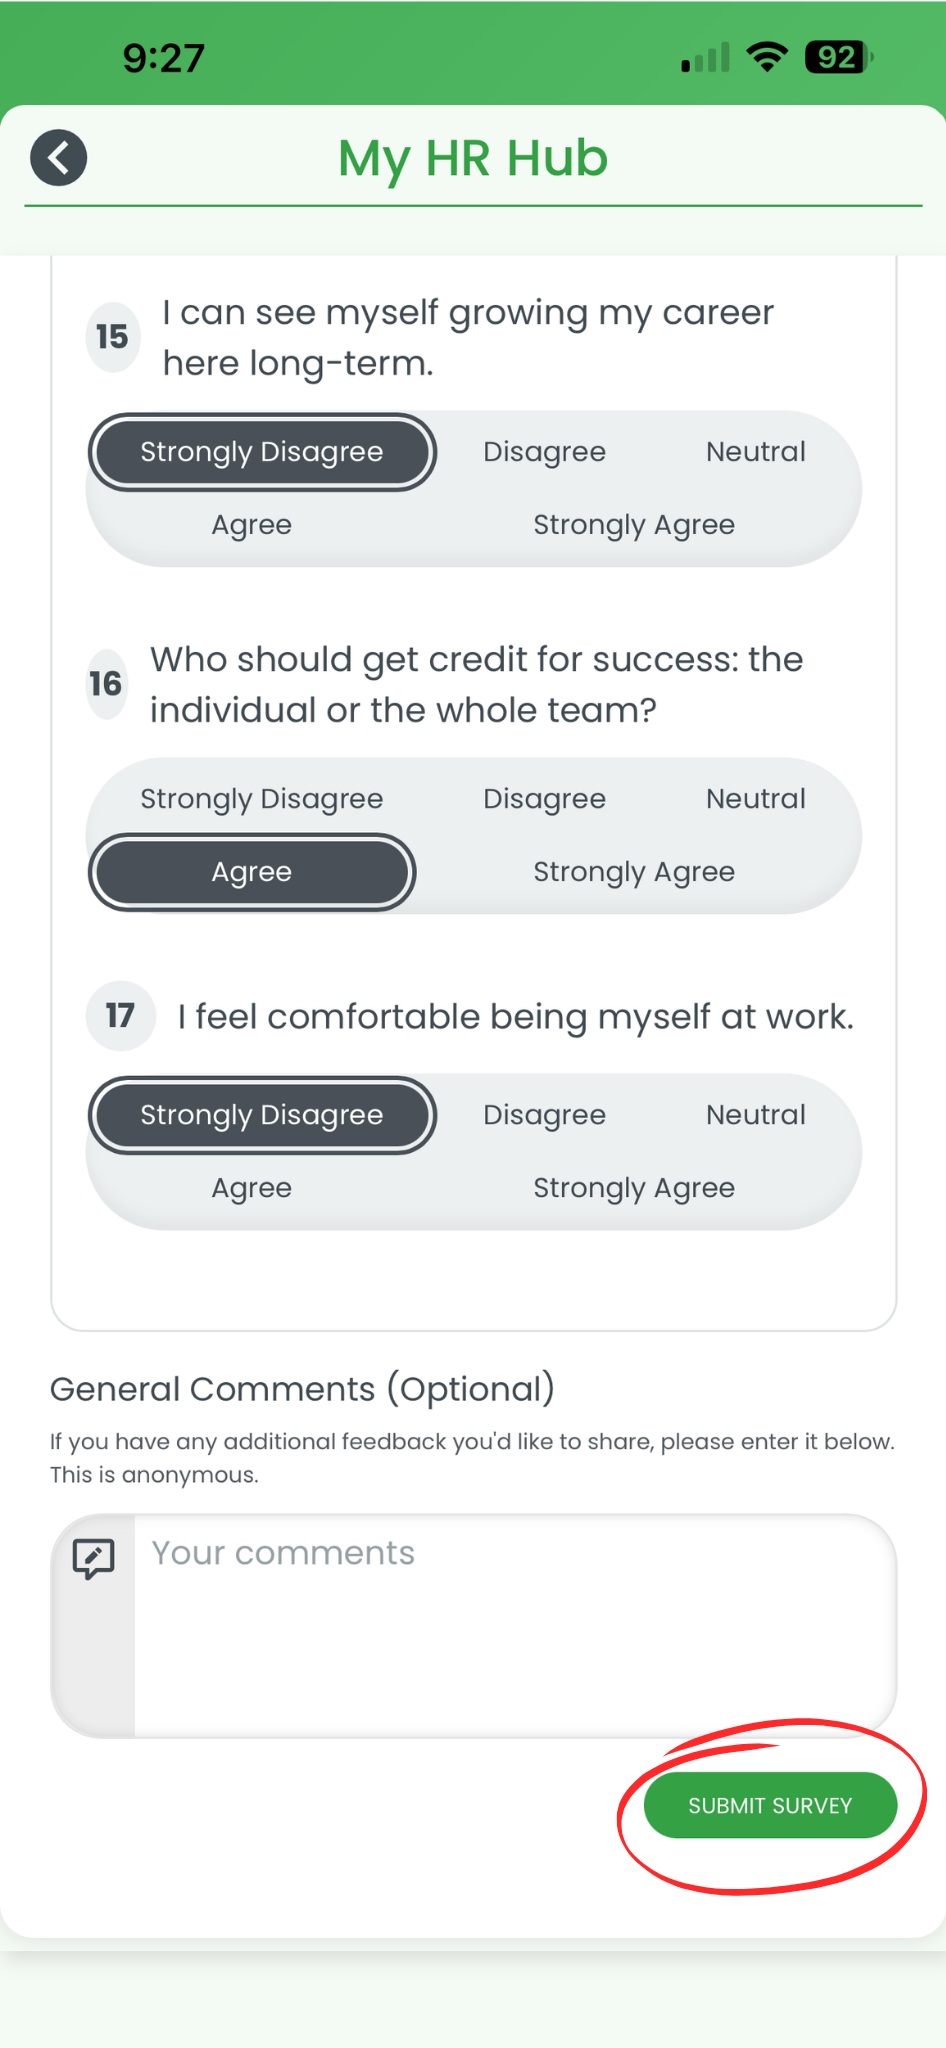Select Disagree for question 17
This screenshot has height=2048, width=946.
pos(544,1114)
